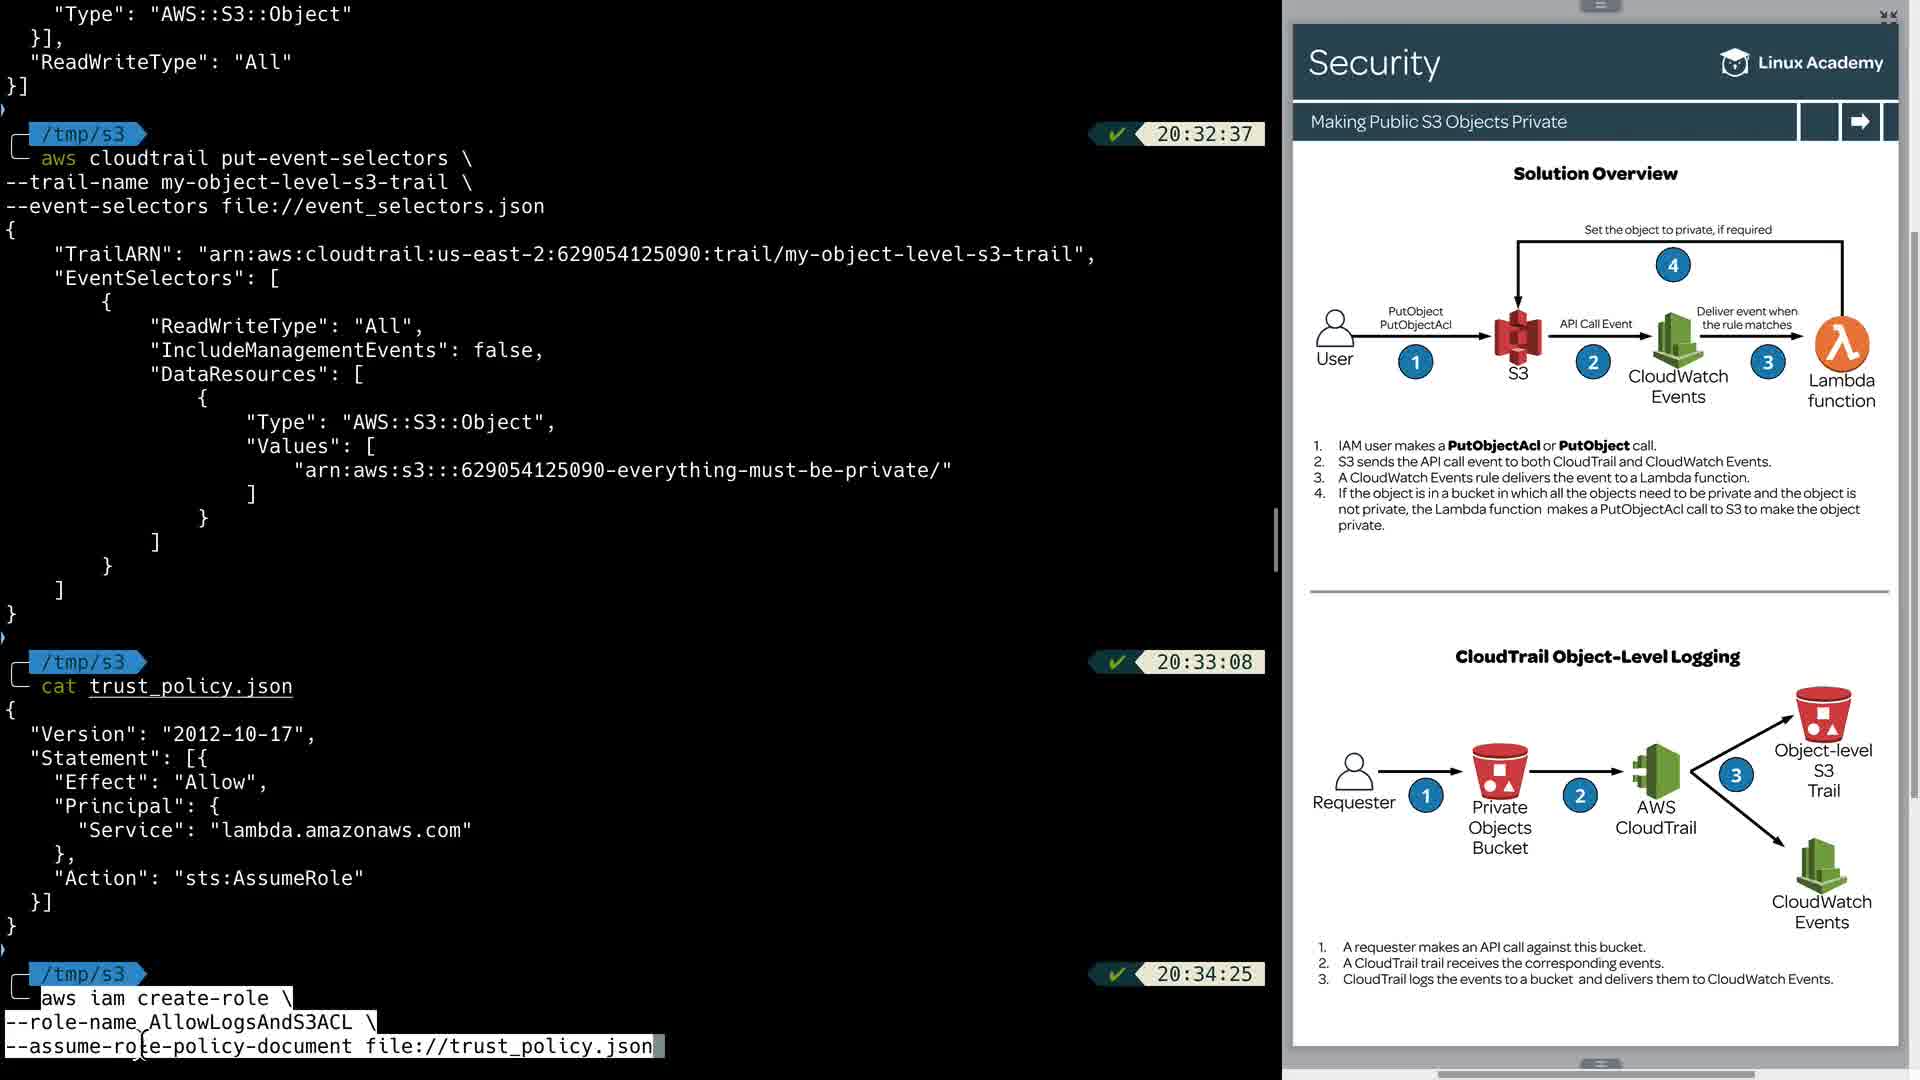The image size is (1920, 1080).
Task: Click step 4 circle in Solution Overview
Action: click(1673, 265)
